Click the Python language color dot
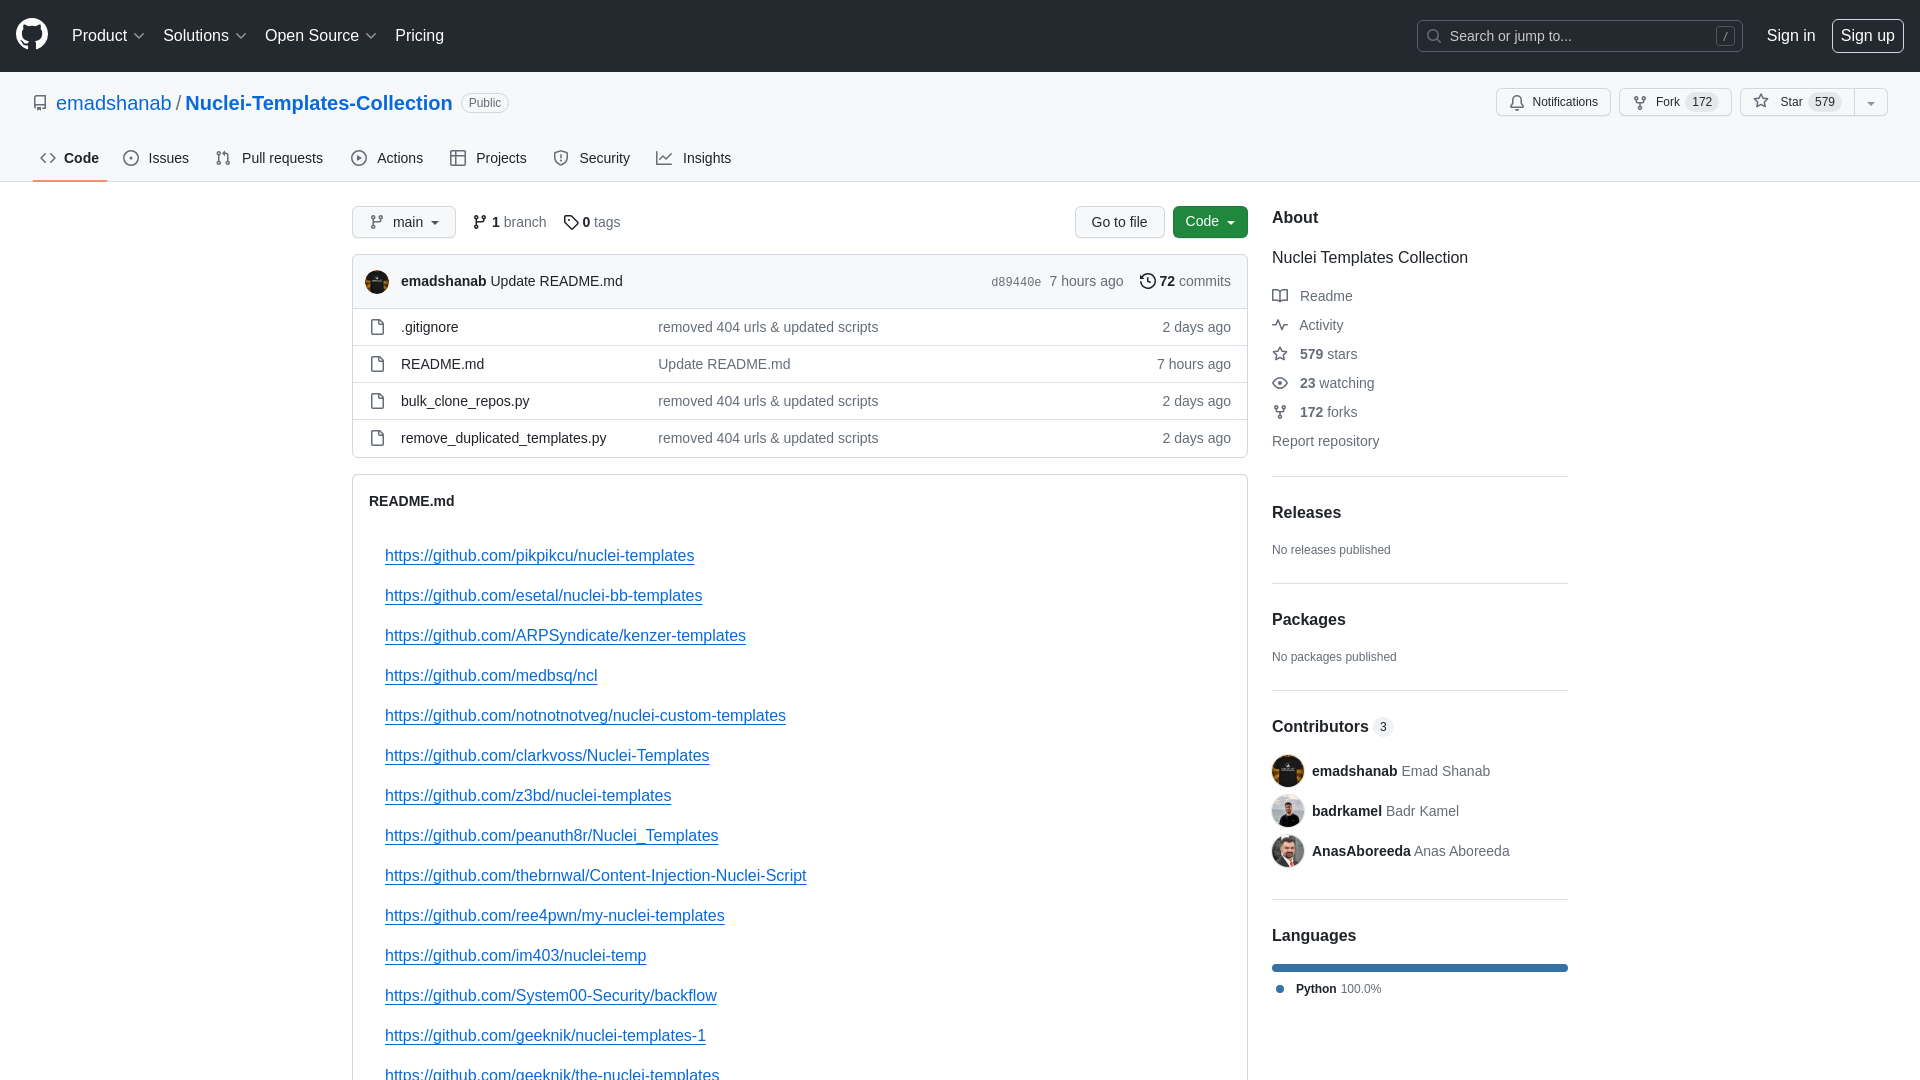Image resolution: width=1920 pixels, height=1080 pixels. 1280,989
